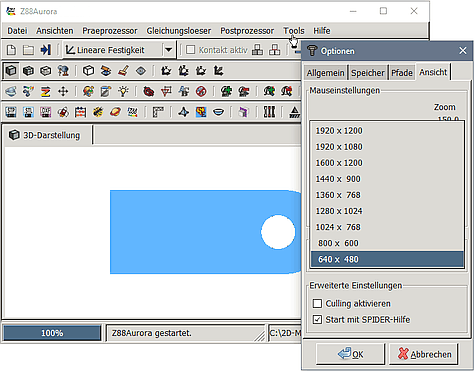Select the highlighted 640 x 480 entry
Image resolution: width=474 pixels, height=371 pixels.
tap(387, 259)
